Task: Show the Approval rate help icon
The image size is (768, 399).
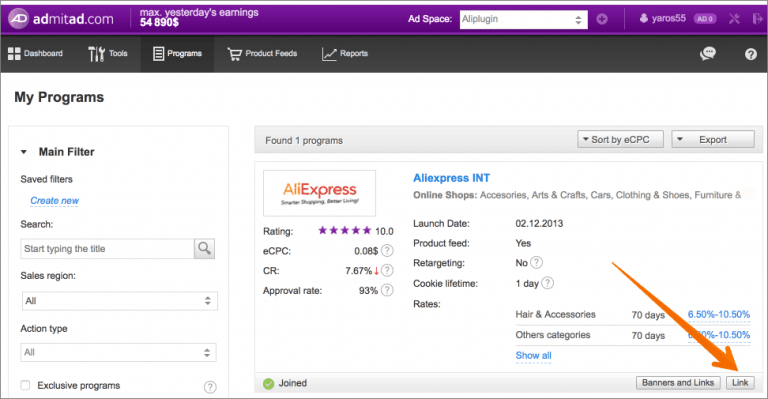Action: pyautogui.click(x=387, y=290)
